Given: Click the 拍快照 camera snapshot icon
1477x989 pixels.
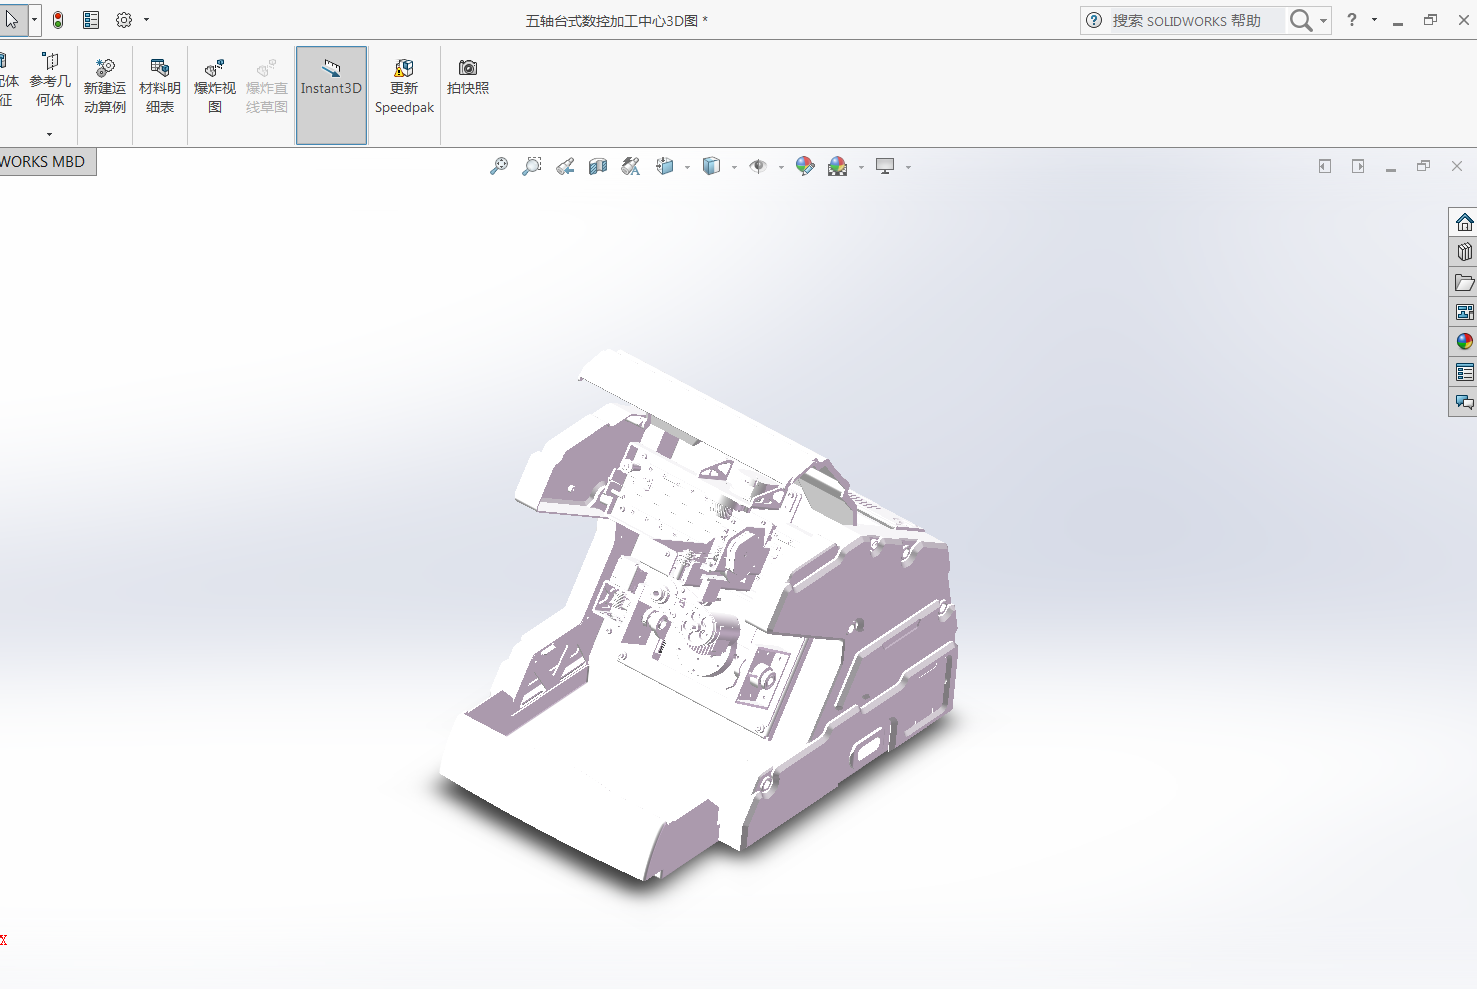Looking at the screenshot, I should [x=468, y=77].
